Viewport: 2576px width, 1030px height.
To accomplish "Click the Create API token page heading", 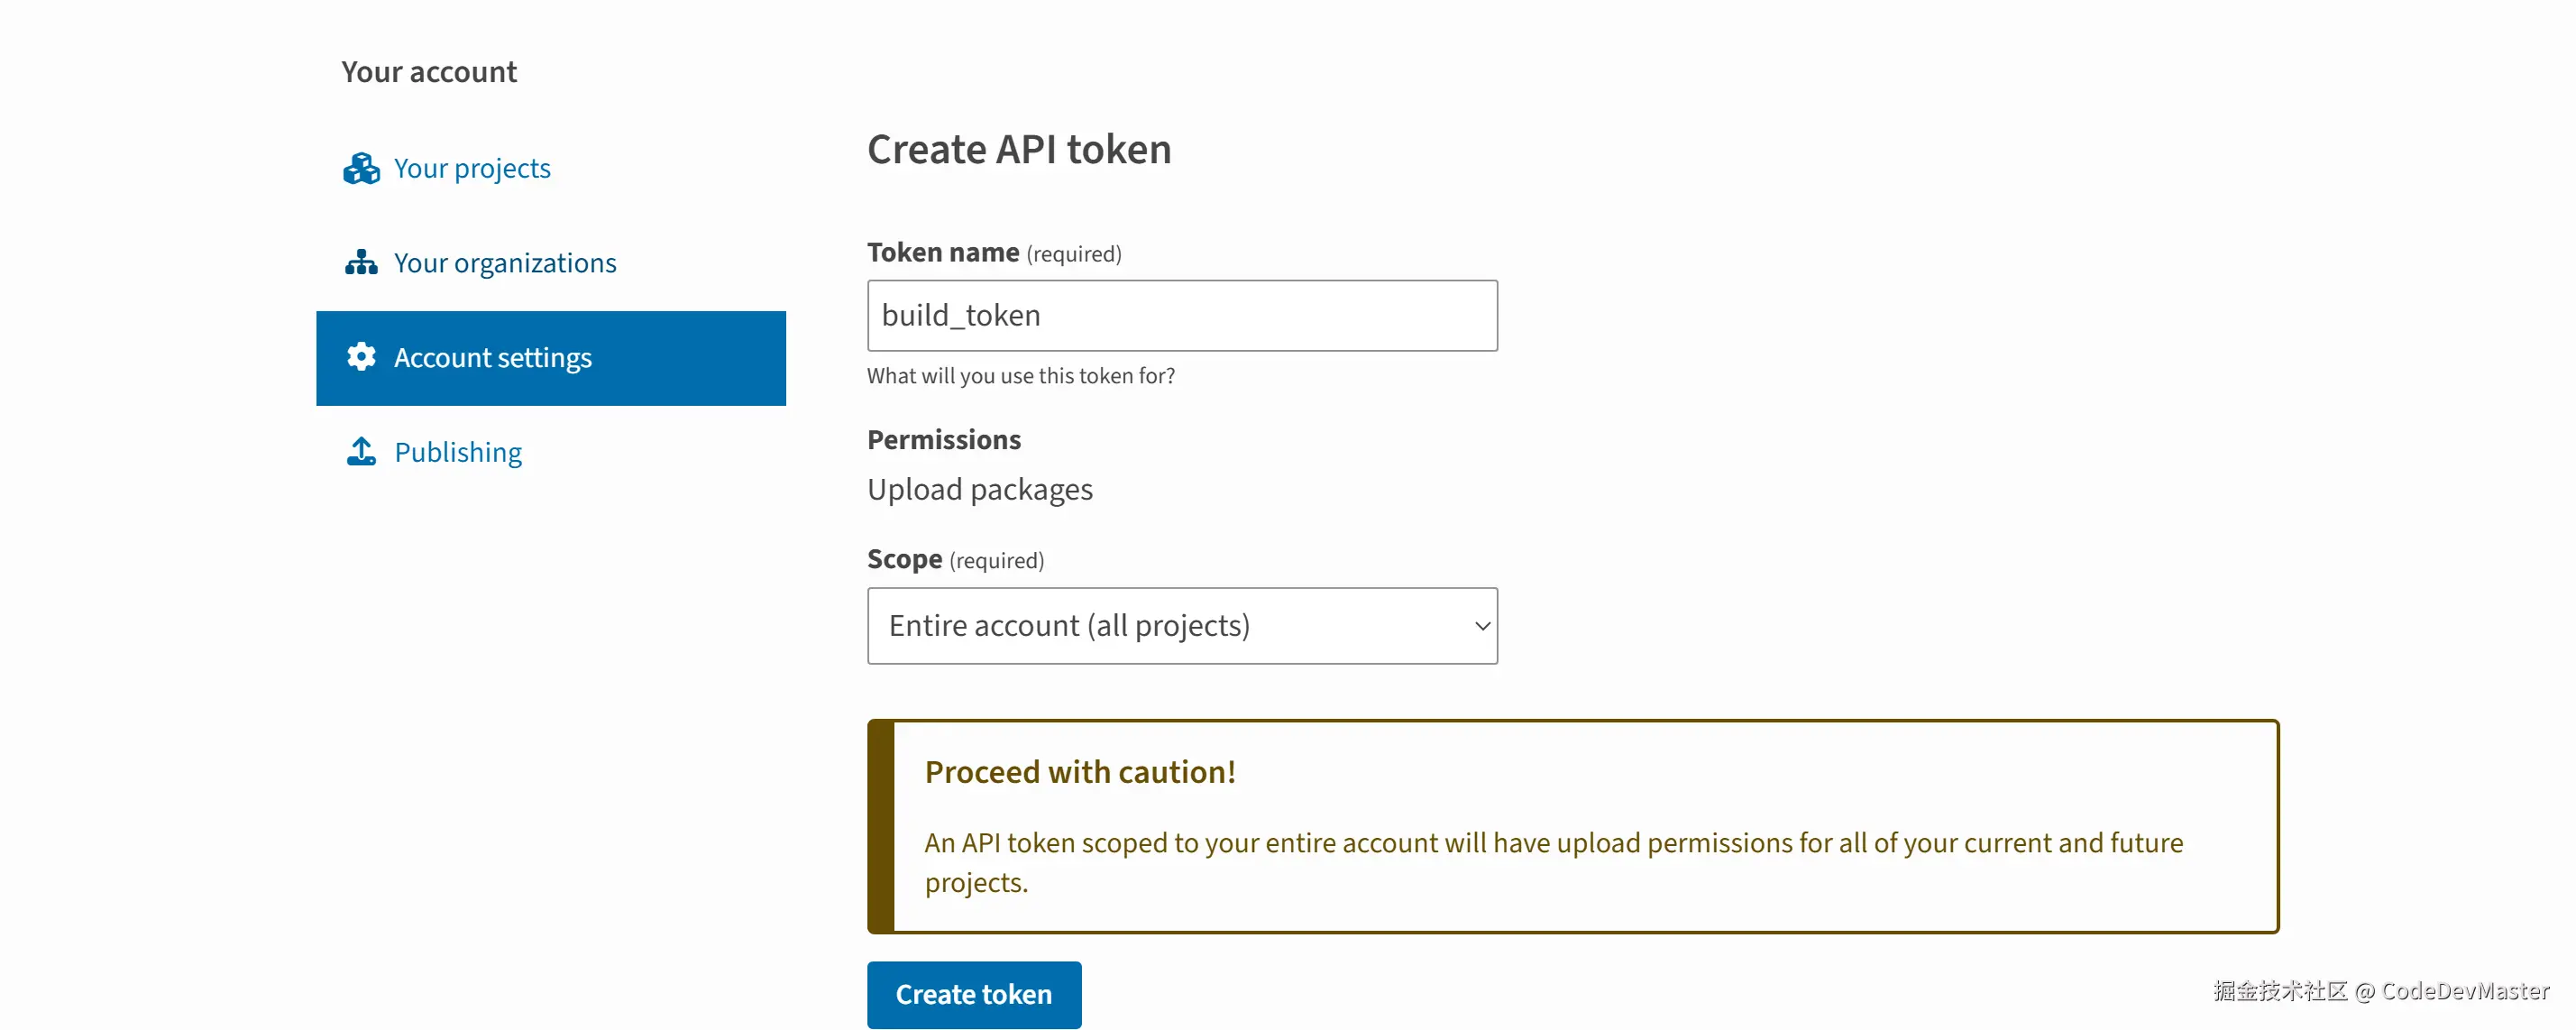I will (x=1019, y=149).
